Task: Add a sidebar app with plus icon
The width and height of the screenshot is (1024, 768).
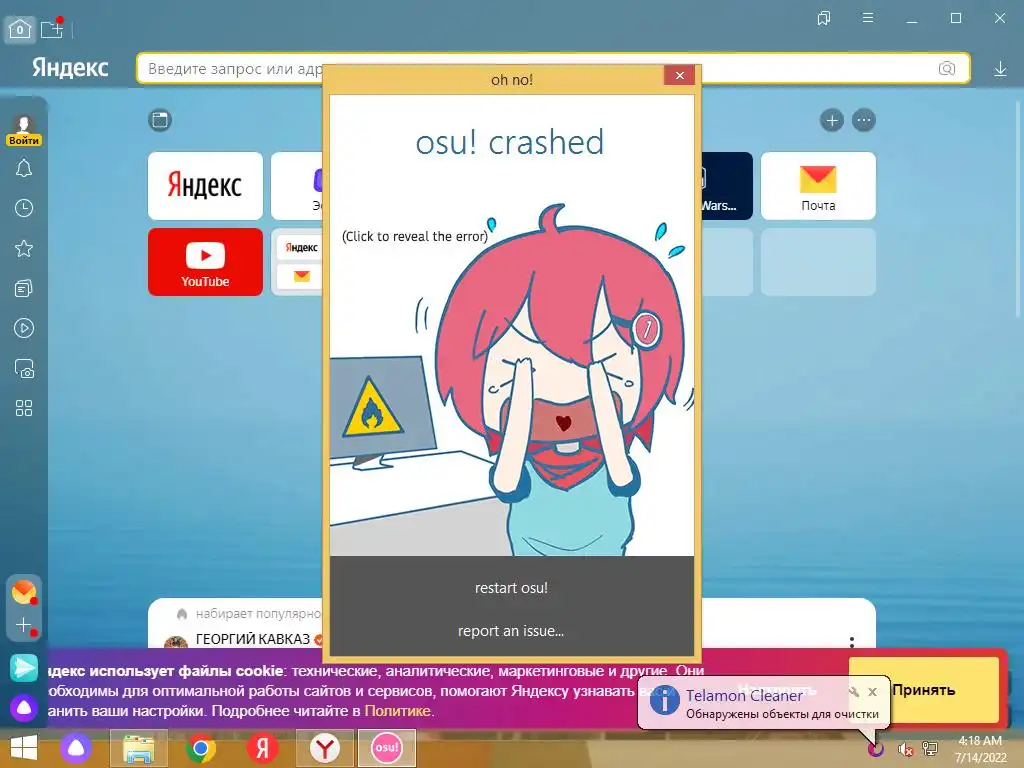Action: [x=24, y=625]
